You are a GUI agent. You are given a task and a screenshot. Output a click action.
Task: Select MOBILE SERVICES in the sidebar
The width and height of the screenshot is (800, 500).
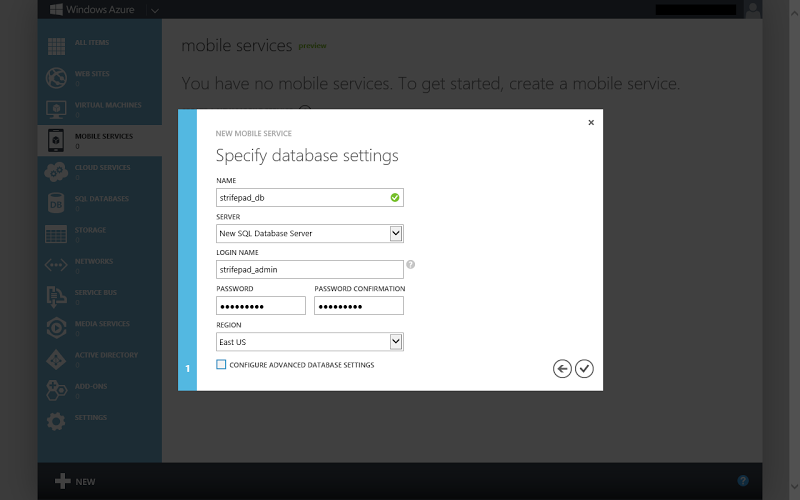coord(104,136)
